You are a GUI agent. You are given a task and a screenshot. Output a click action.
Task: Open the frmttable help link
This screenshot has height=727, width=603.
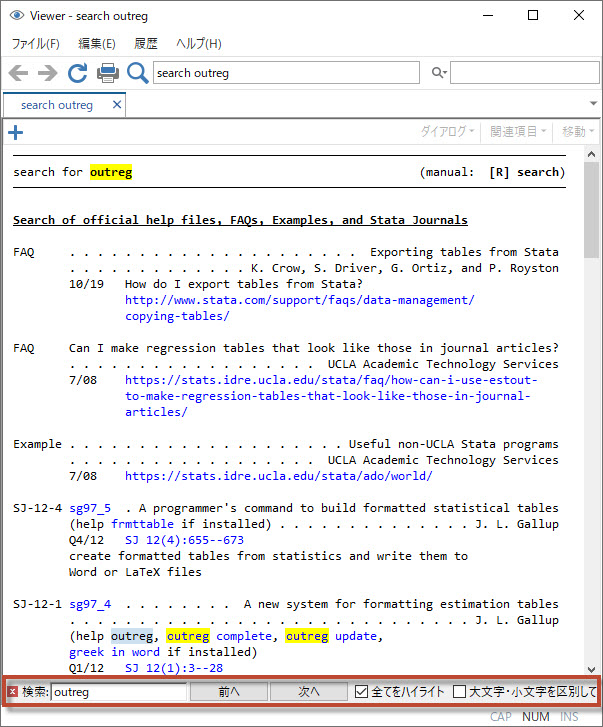click(142, 524)
